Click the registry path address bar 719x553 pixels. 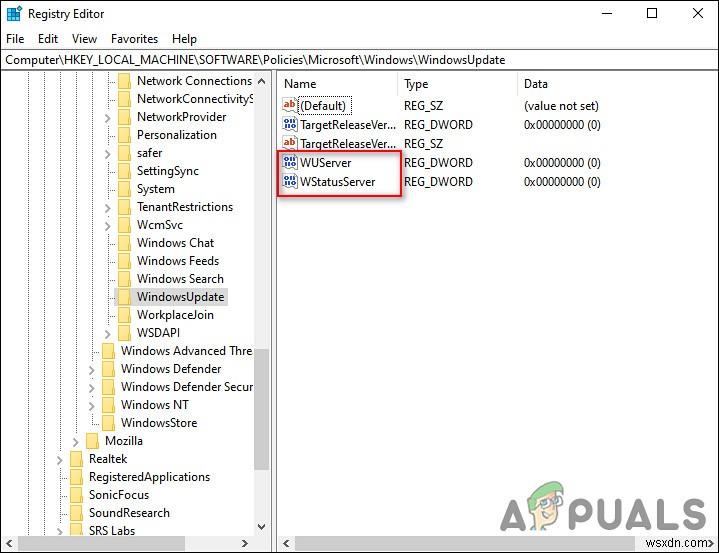(359, 60)
